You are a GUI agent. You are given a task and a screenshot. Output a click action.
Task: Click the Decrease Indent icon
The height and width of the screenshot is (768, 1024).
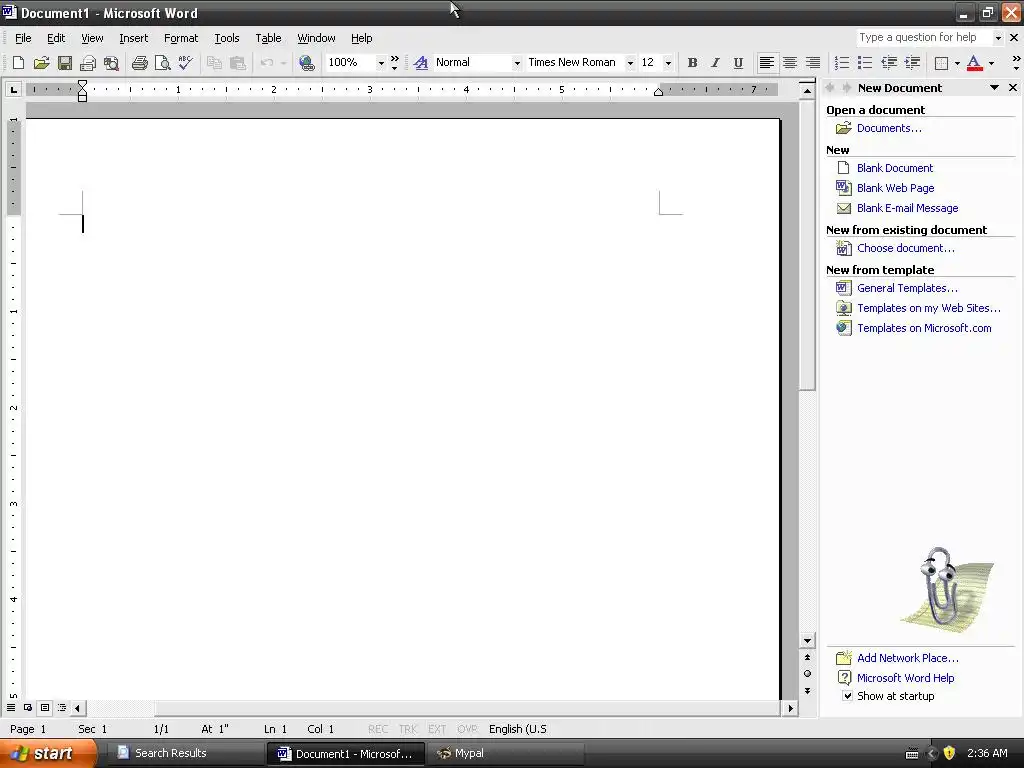coord(889,63)
